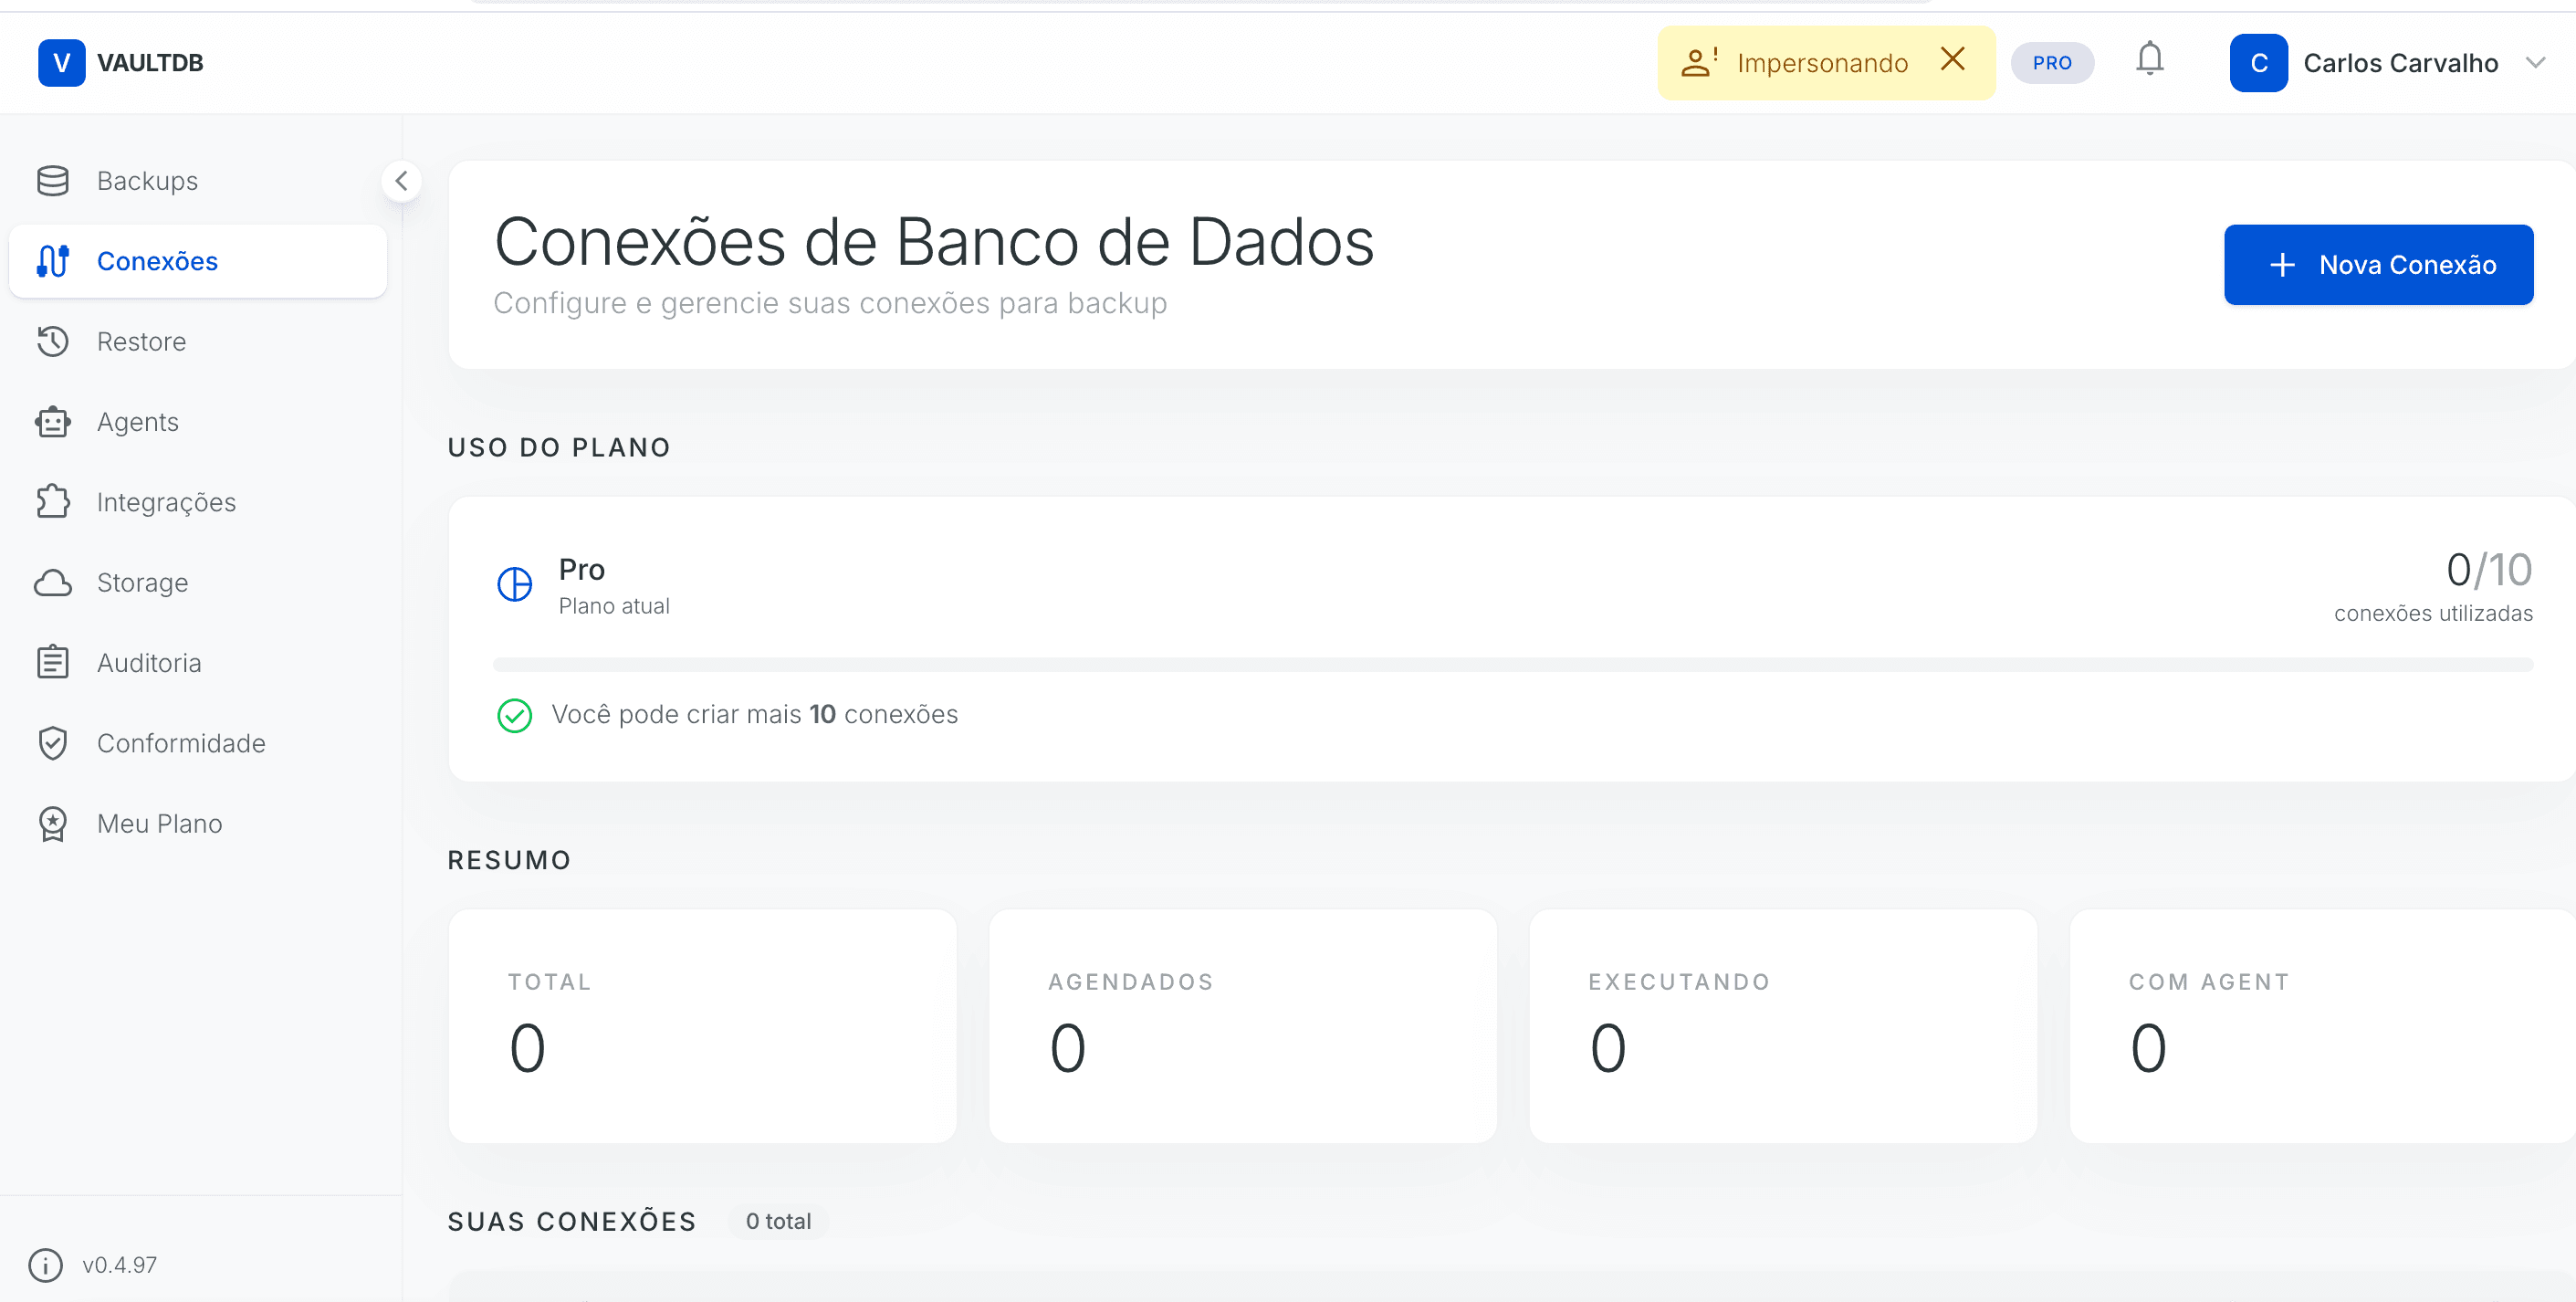
Task: Click the '0/10' connections counter
Action: pos(2489,570)
